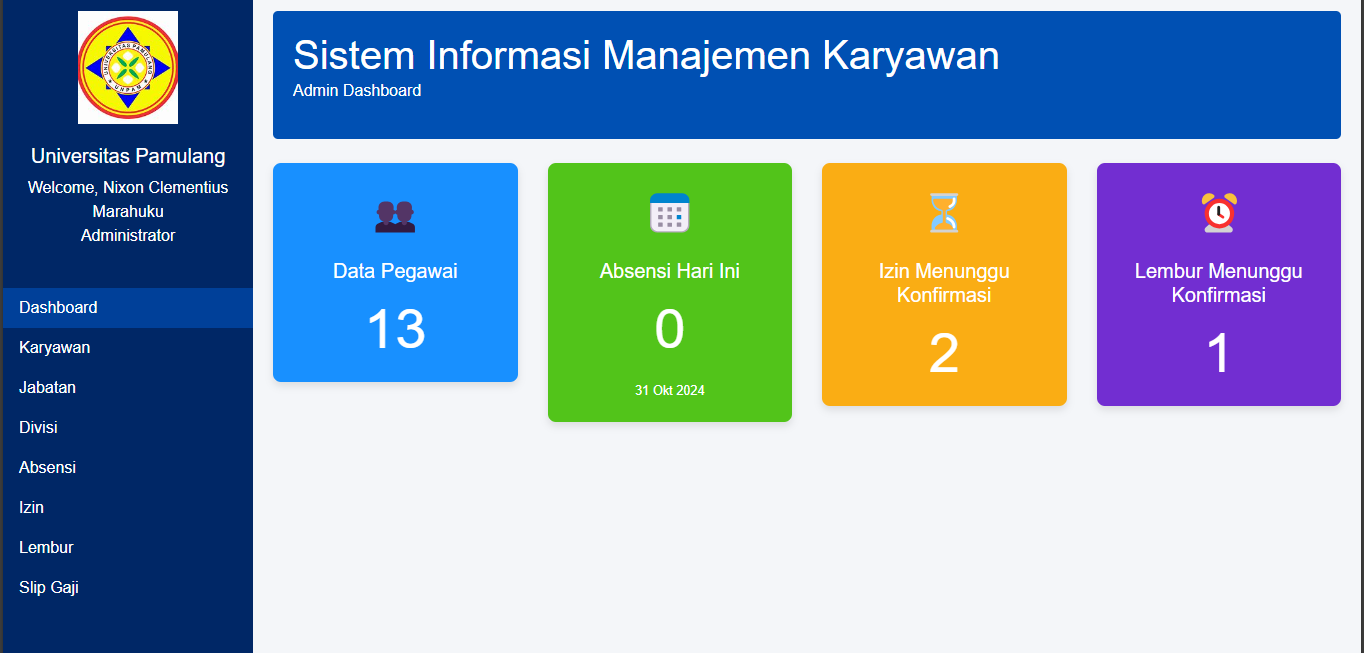Viewport: 1364px width, 653px height.
Task: Click the alarm clock icon on Lembur card
Action: point(1218,213)
